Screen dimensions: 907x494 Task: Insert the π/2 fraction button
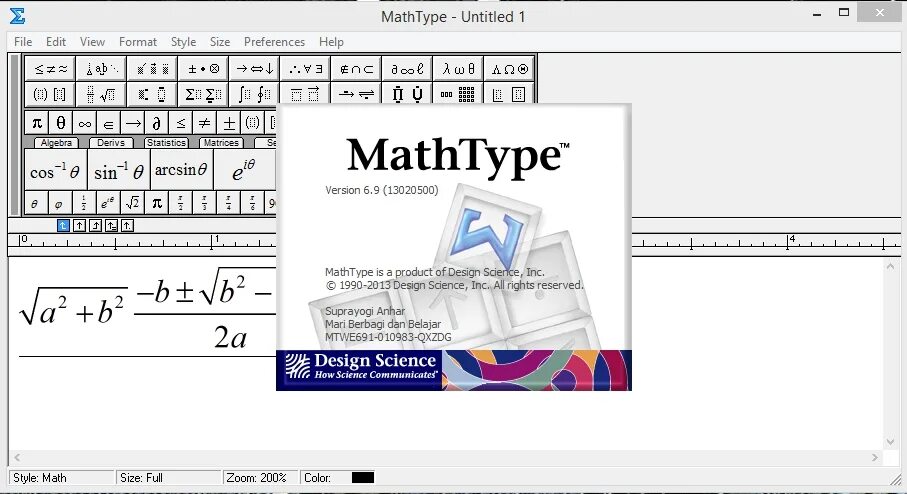[x=180, y=203]
